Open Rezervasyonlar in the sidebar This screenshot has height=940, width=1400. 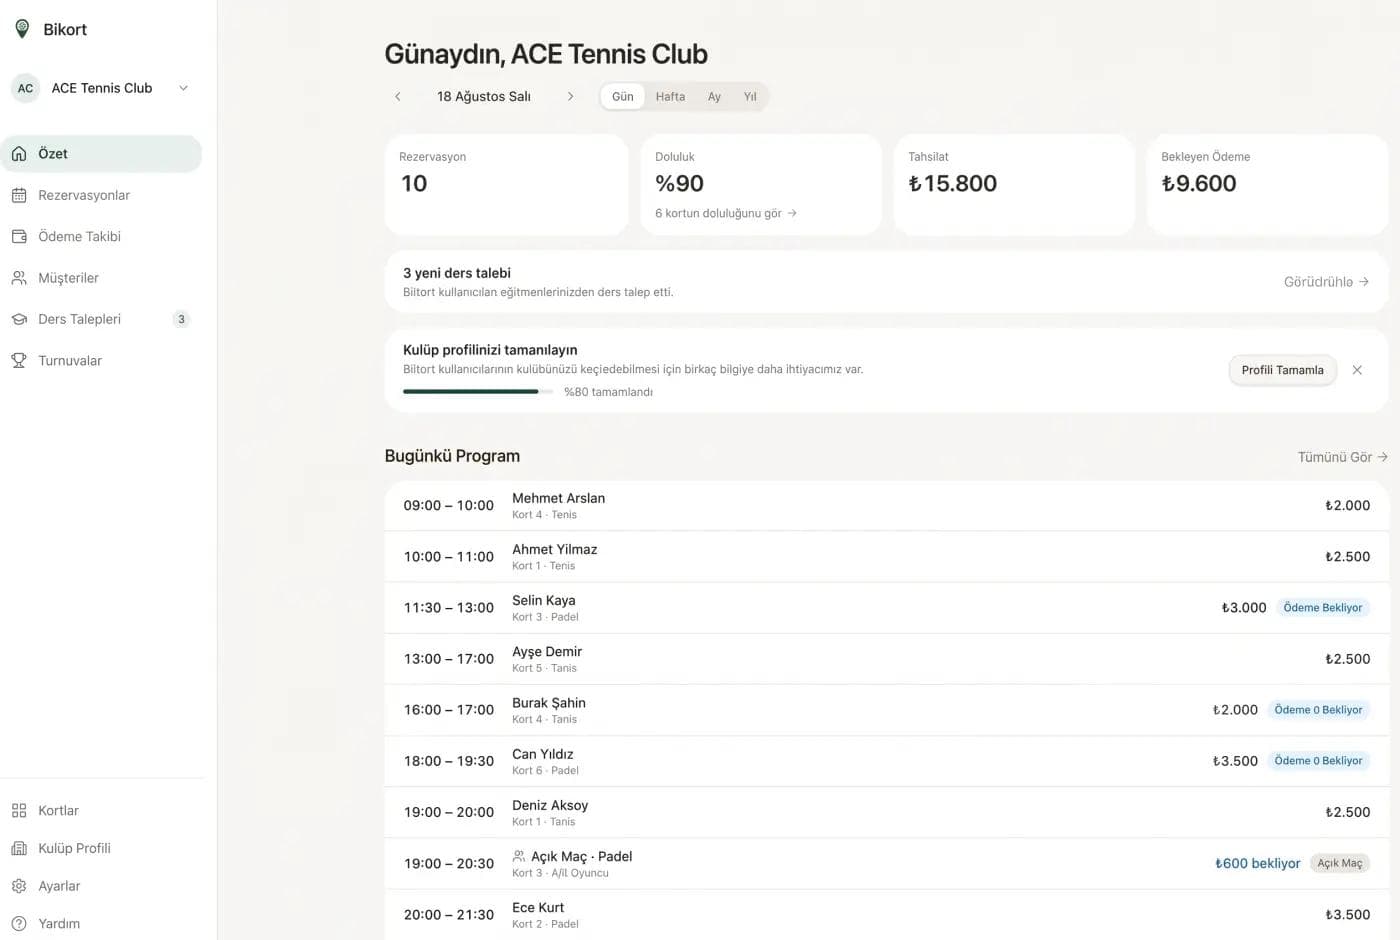tap(101, 195)
